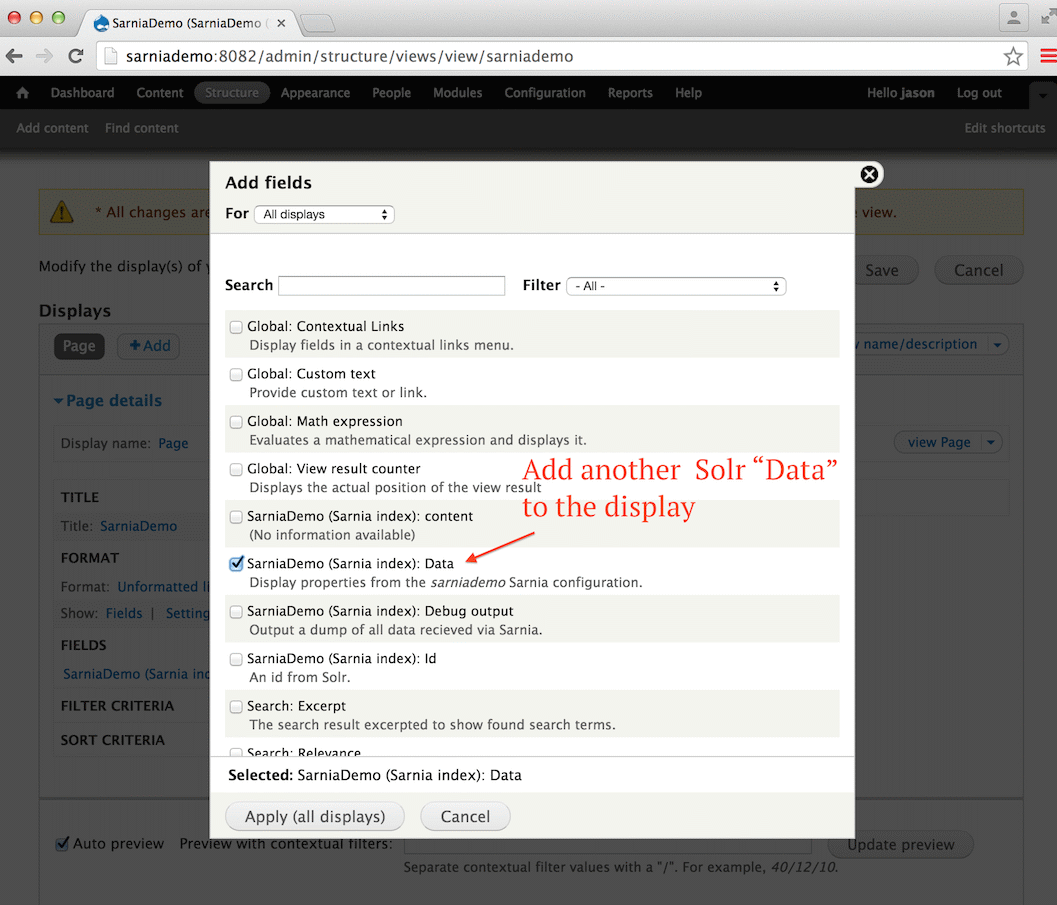The image size is (1057, 905).
Task: Open the Filter '- All -' dropdown
Action: (x=676, y=286)
